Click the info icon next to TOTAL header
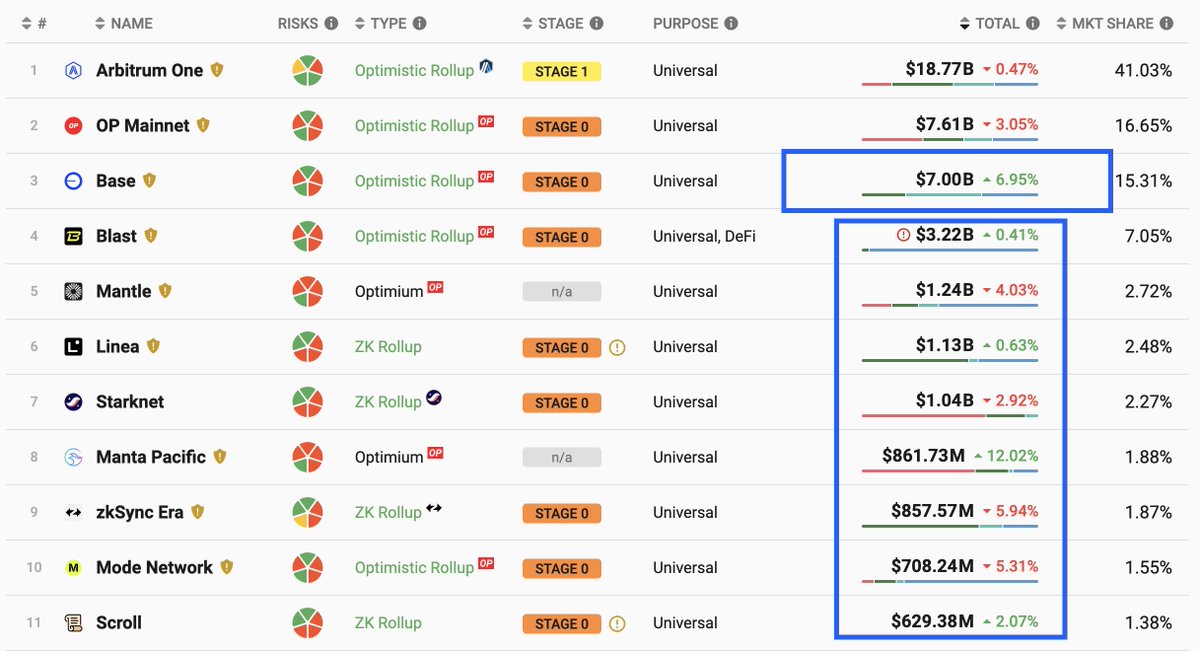Viewport: 1200px width, 651px height. tap(1033, 23)
